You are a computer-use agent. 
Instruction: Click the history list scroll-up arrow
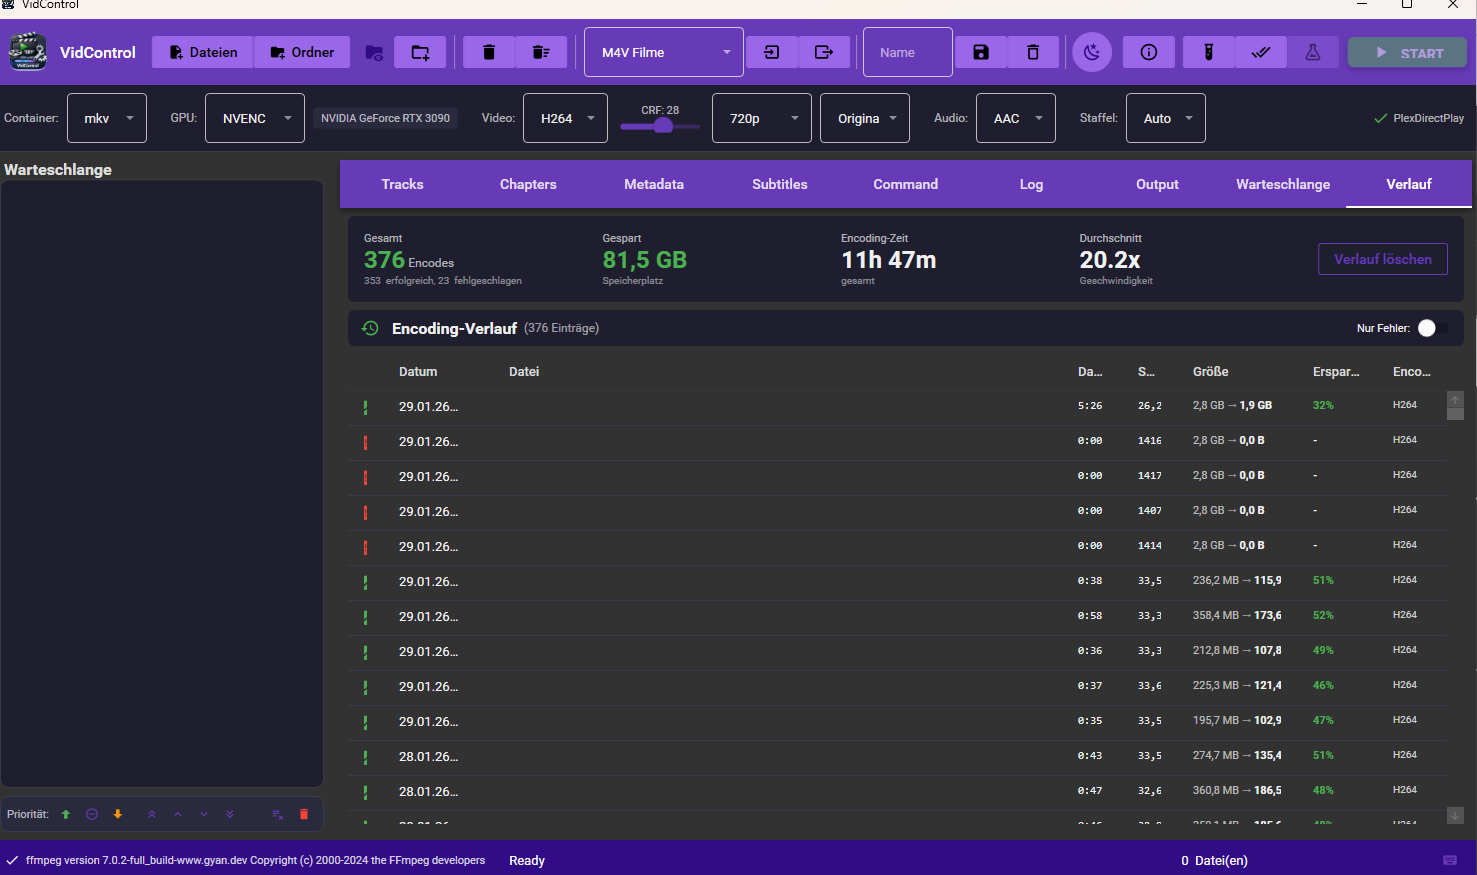[x=1455, y=400]
